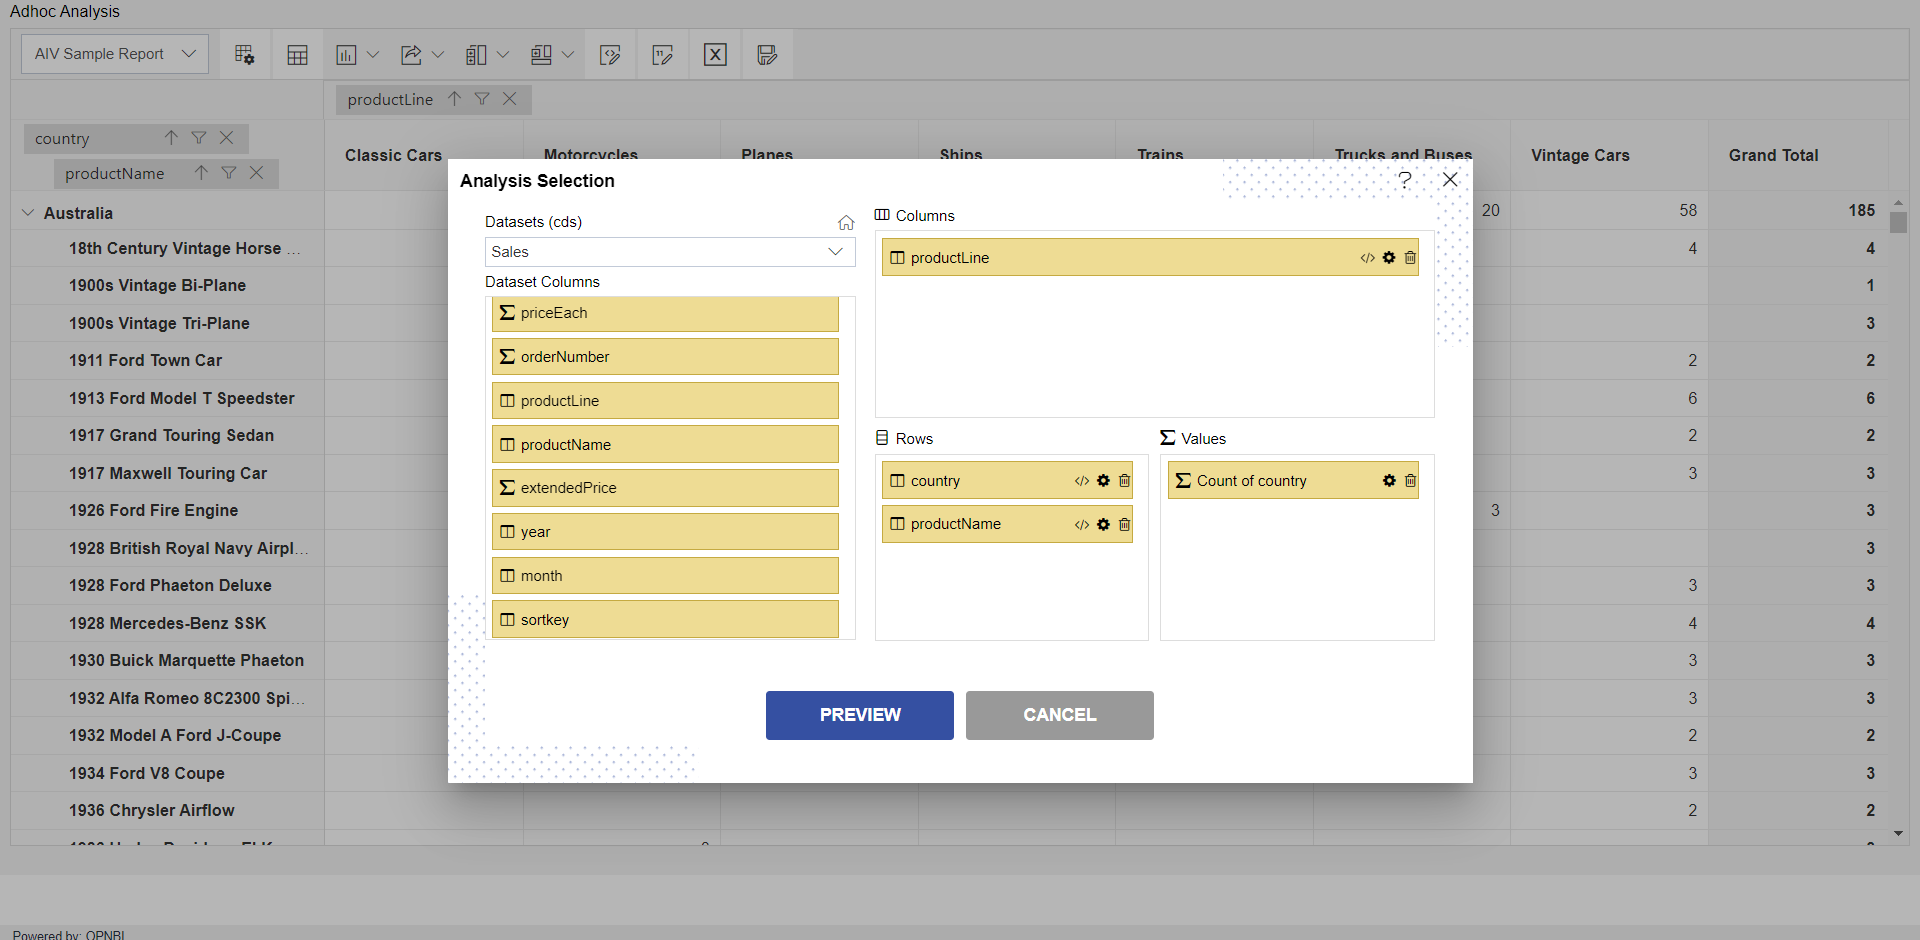Open settings gear for country row field
Screen dimensions: 1920x940
(x=1103, y=481)
